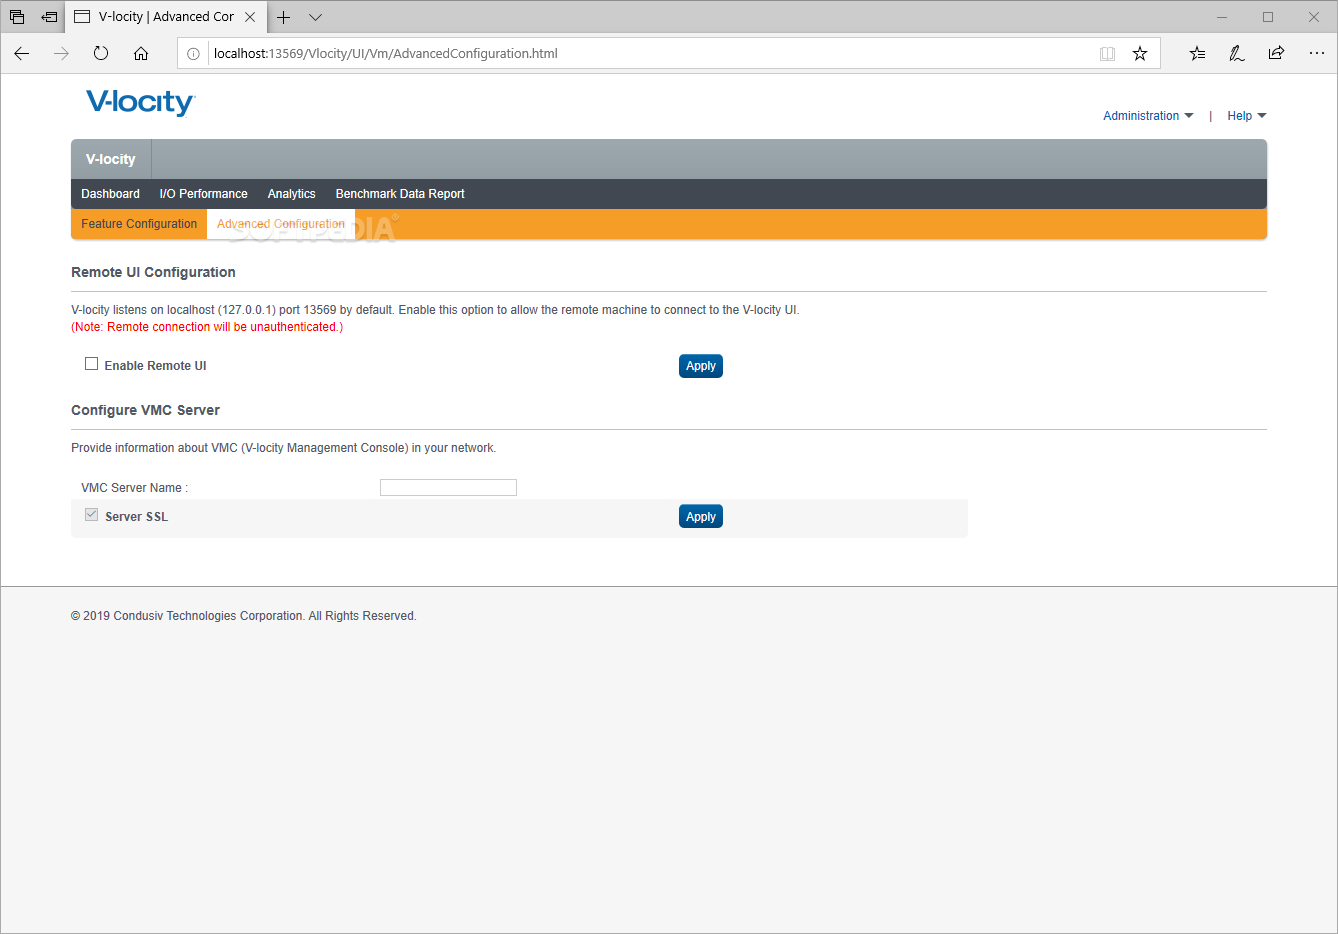Screen dimensions: 1338x934
Task: Enable the Remote UI checkbox
Action: (x=91, y=364)
